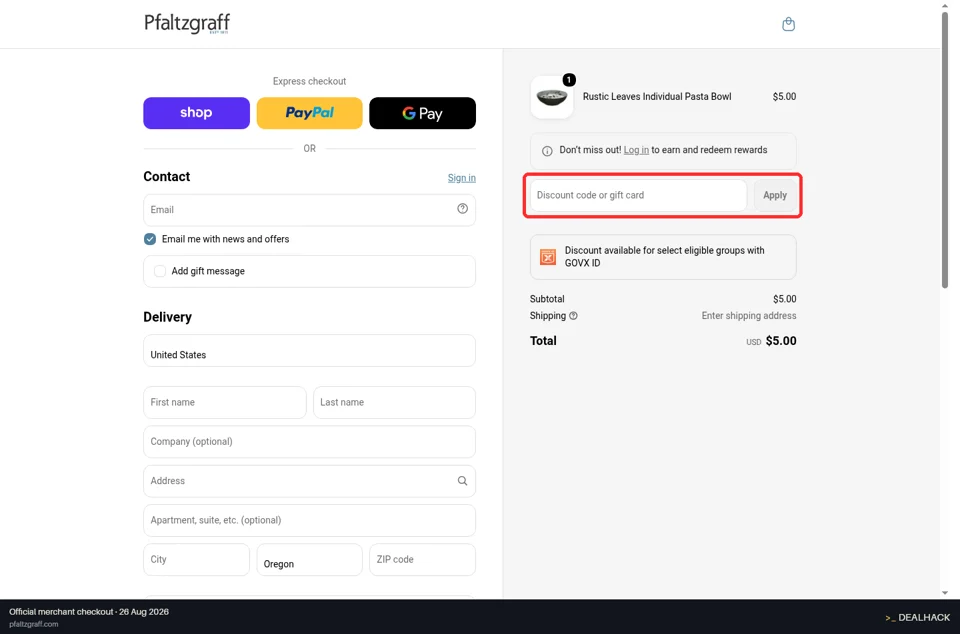Focus the First name field
The width and height of the screenshot is (960, 634).
(225, 402)
